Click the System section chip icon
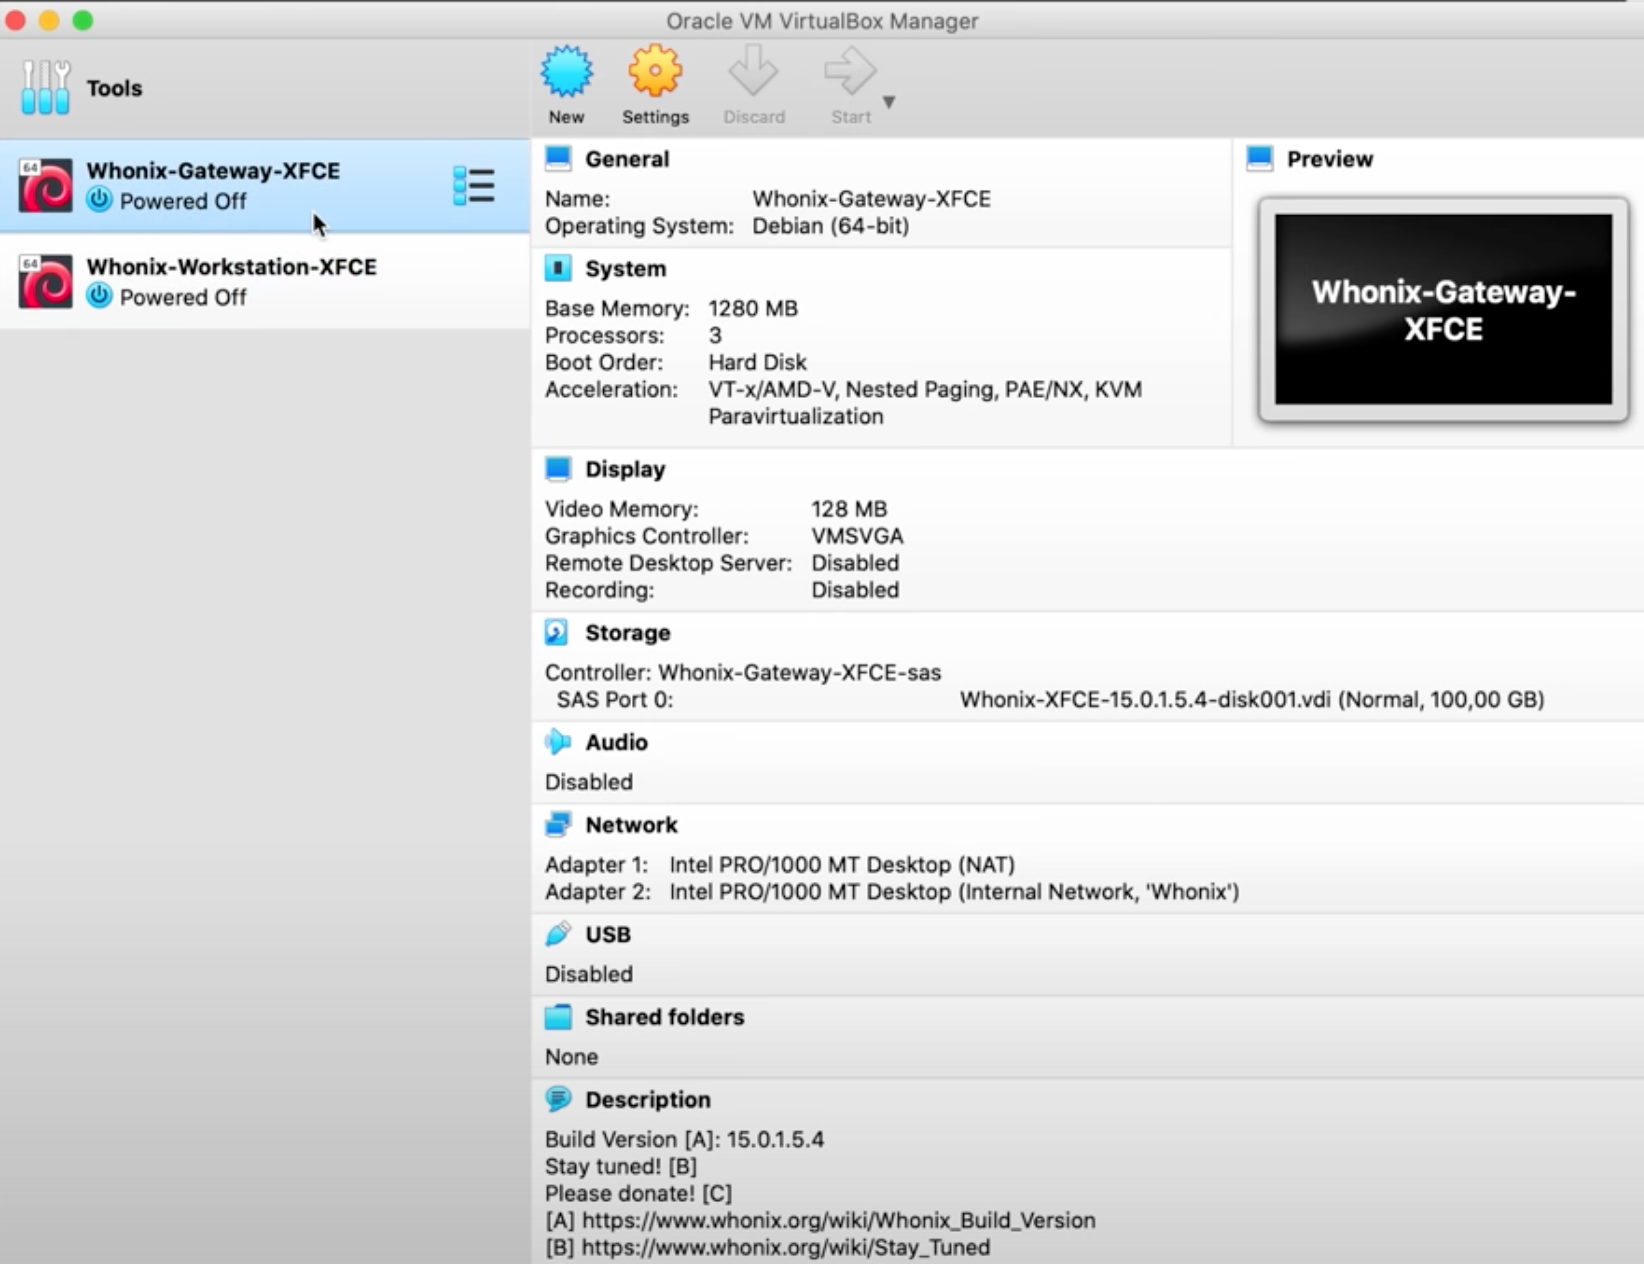Screen dimensions: 1644x1264 point(558,268)
